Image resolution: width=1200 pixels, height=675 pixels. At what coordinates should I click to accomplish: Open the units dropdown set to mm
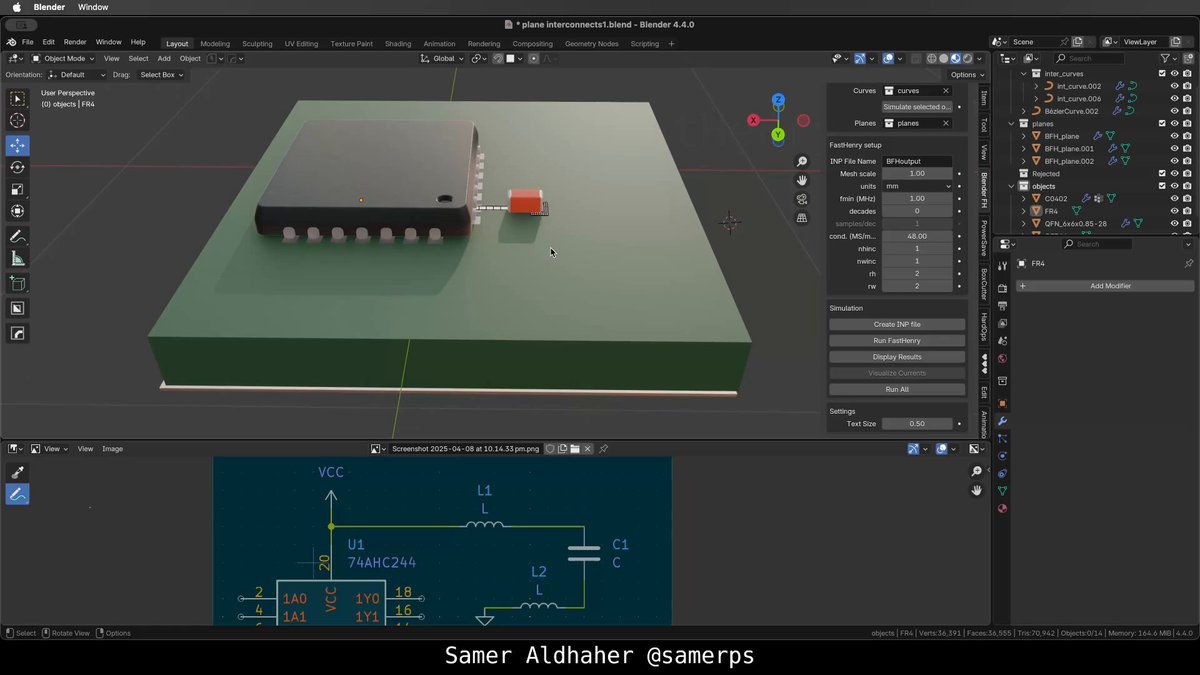916,186
